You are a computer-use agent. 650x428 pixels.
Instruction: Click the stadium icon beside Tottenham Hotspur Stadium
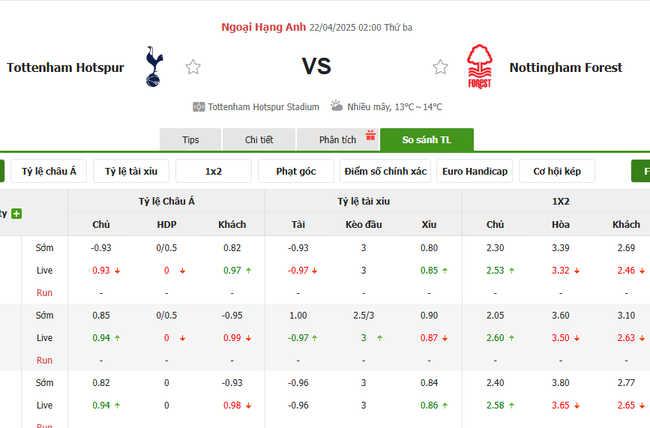(x=199, y=106)
